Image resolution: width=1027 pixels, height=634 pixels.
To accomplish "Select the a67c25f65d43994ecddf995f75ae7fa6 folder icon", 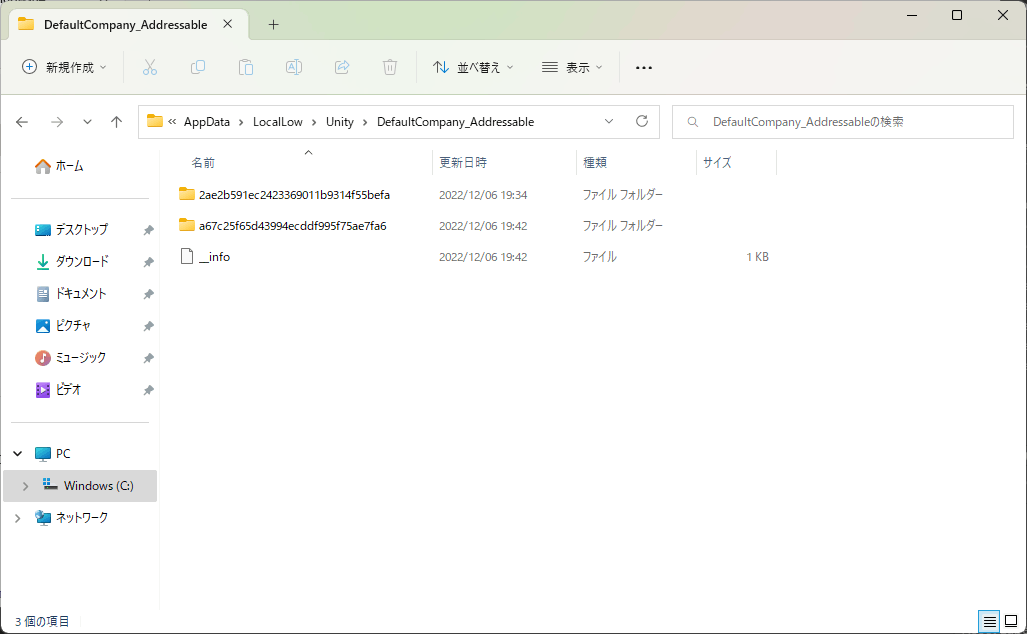I will point(187,225).
